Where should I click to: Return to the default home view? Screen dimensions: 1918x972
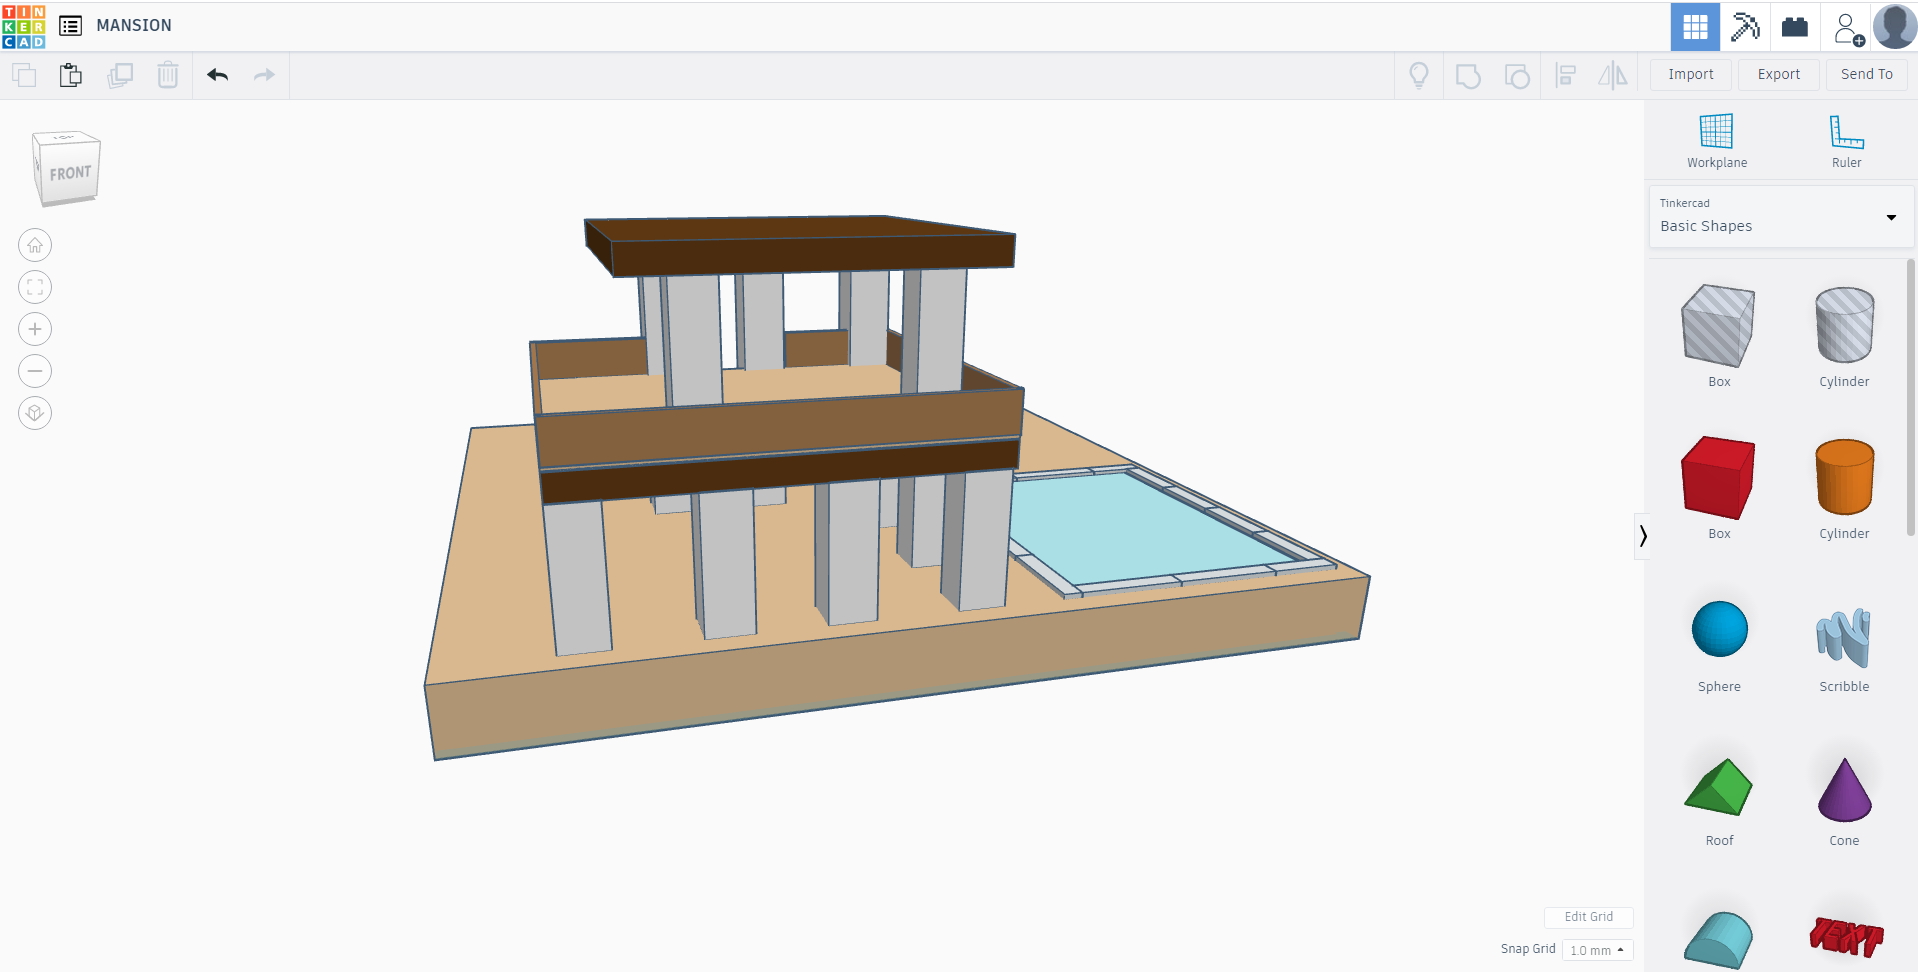pyautogui.click(x=35, y=245)
